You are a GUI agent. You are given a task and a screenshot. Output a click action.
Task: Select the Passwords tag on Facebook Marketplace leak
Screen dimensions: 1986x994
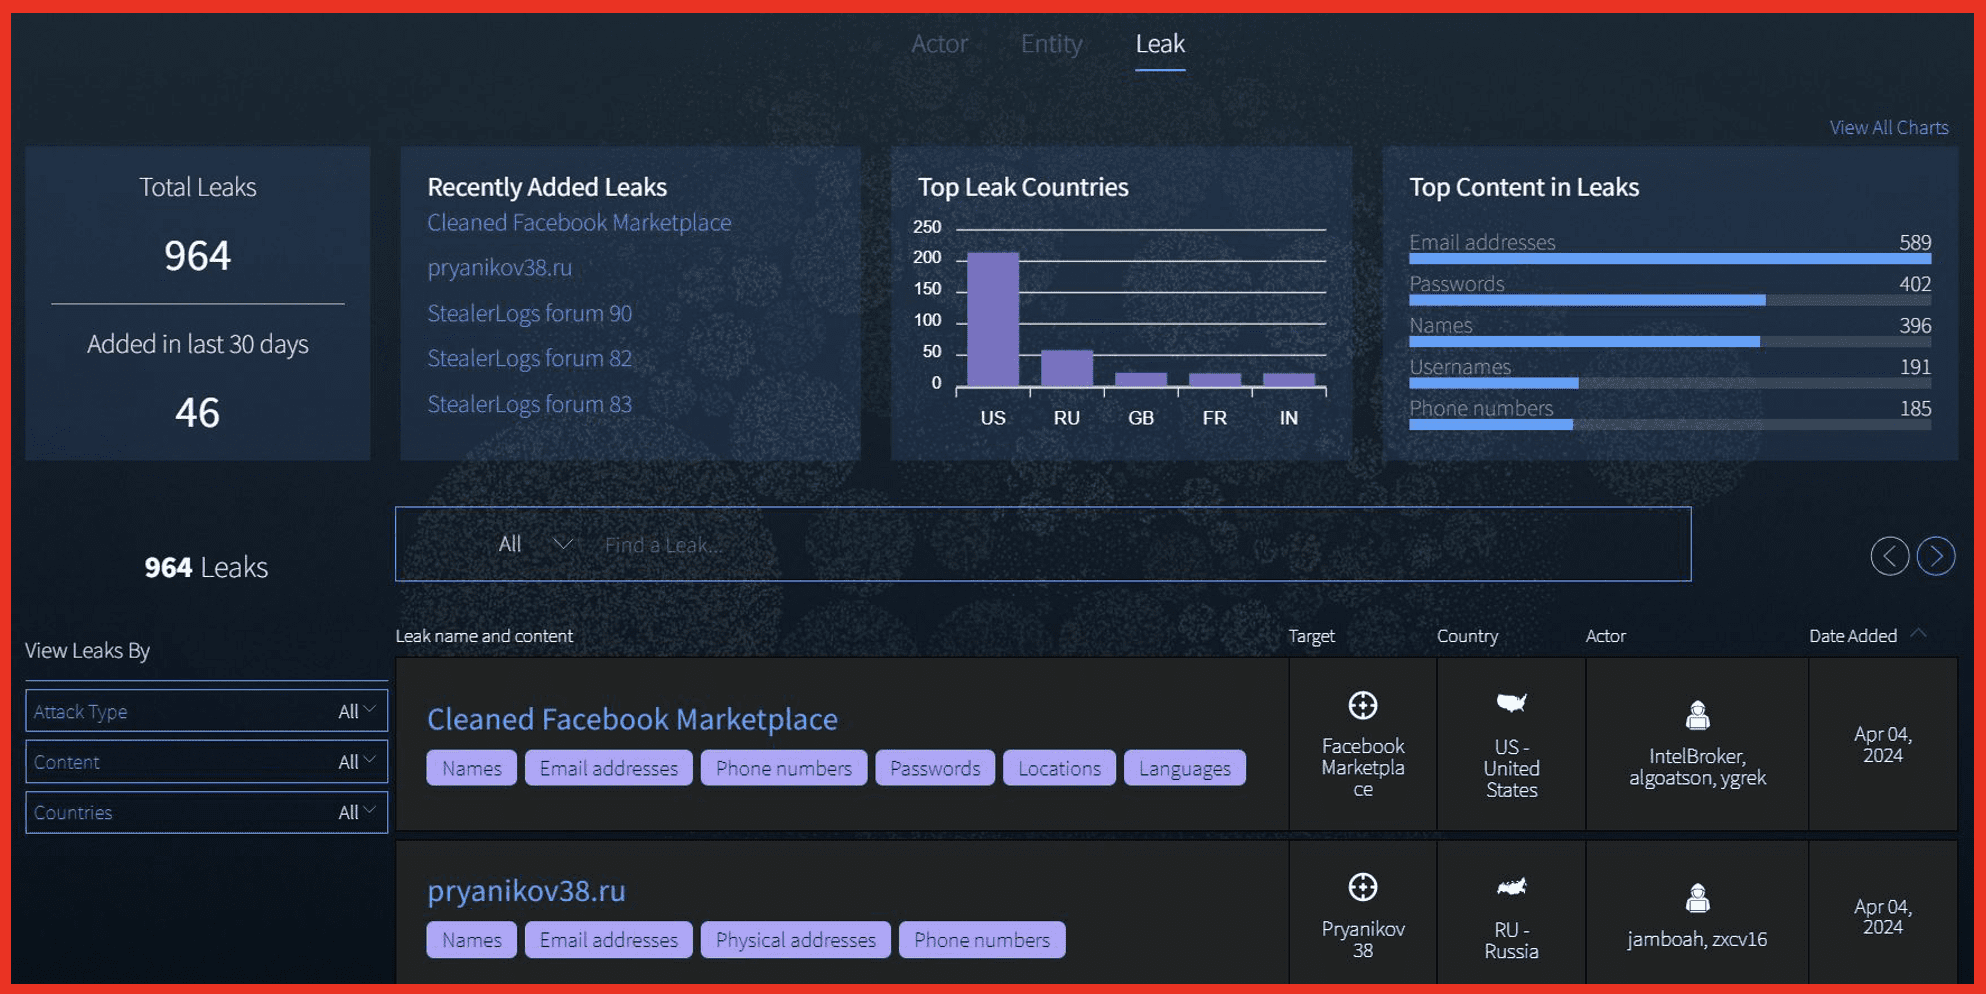(x=934, y=768)
